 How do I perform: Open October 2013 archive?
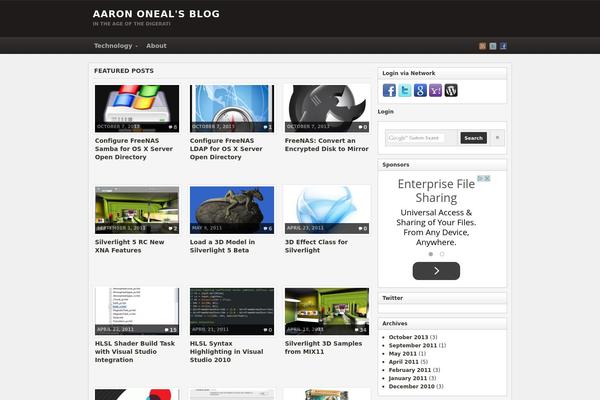click(x=408, y=337)
